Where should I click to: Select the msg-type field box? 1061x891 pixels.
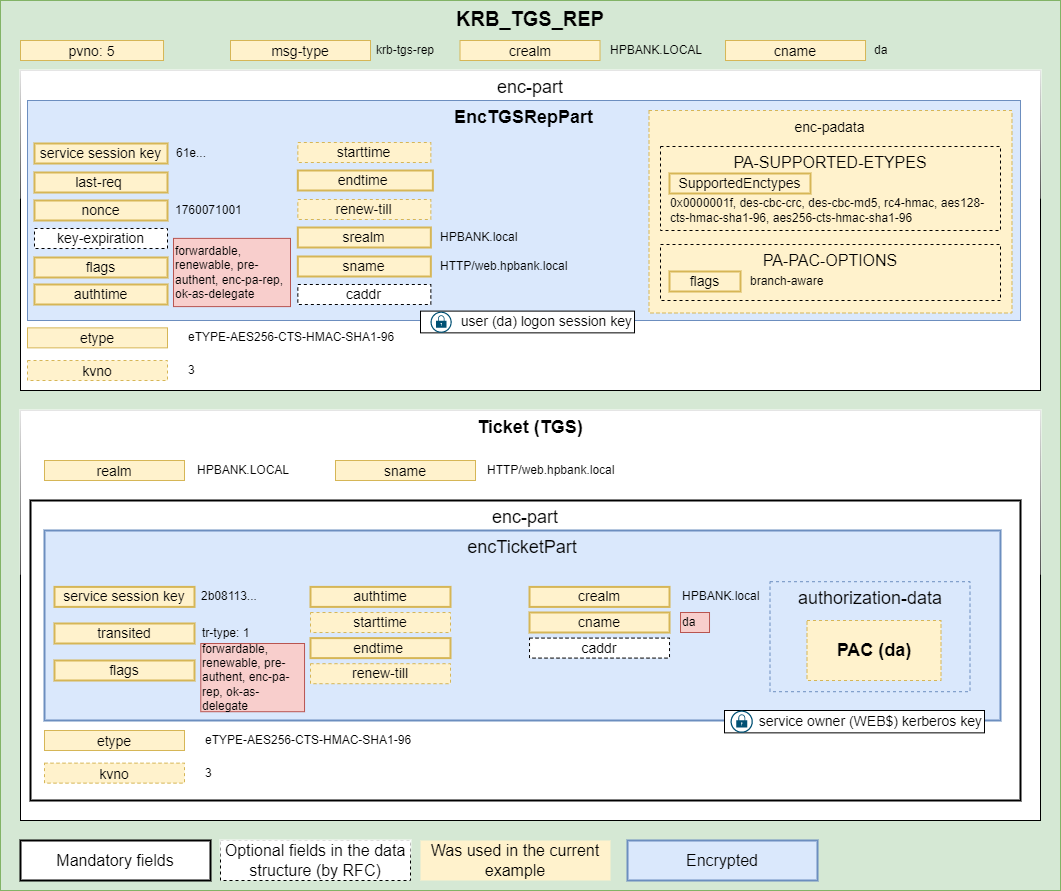point(300,51)
